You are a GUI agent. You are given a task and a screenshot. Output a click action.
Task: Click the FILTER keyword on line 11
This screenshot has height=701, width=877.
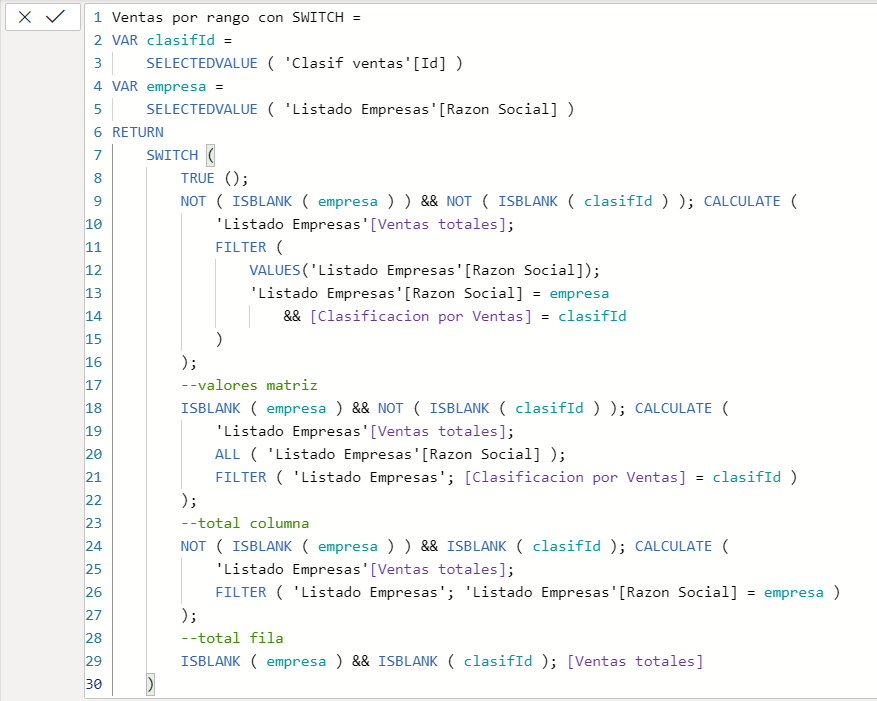point(240,247)
